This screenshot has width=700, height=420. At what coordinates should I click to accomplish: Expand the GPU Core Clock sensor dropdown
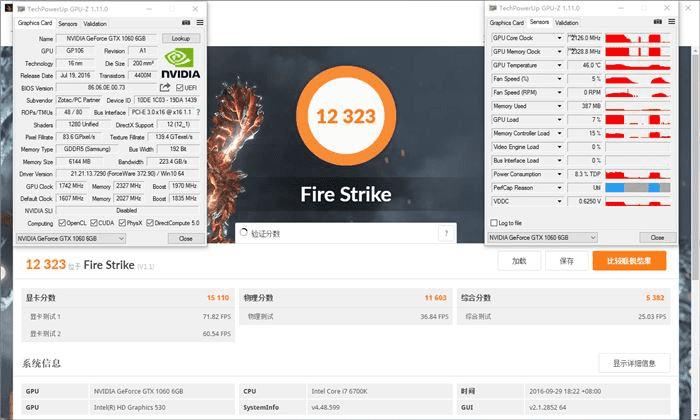point(559,38)
